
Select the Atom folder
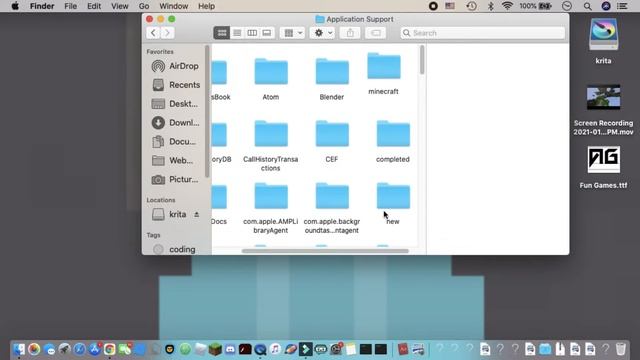coord(271,71)
